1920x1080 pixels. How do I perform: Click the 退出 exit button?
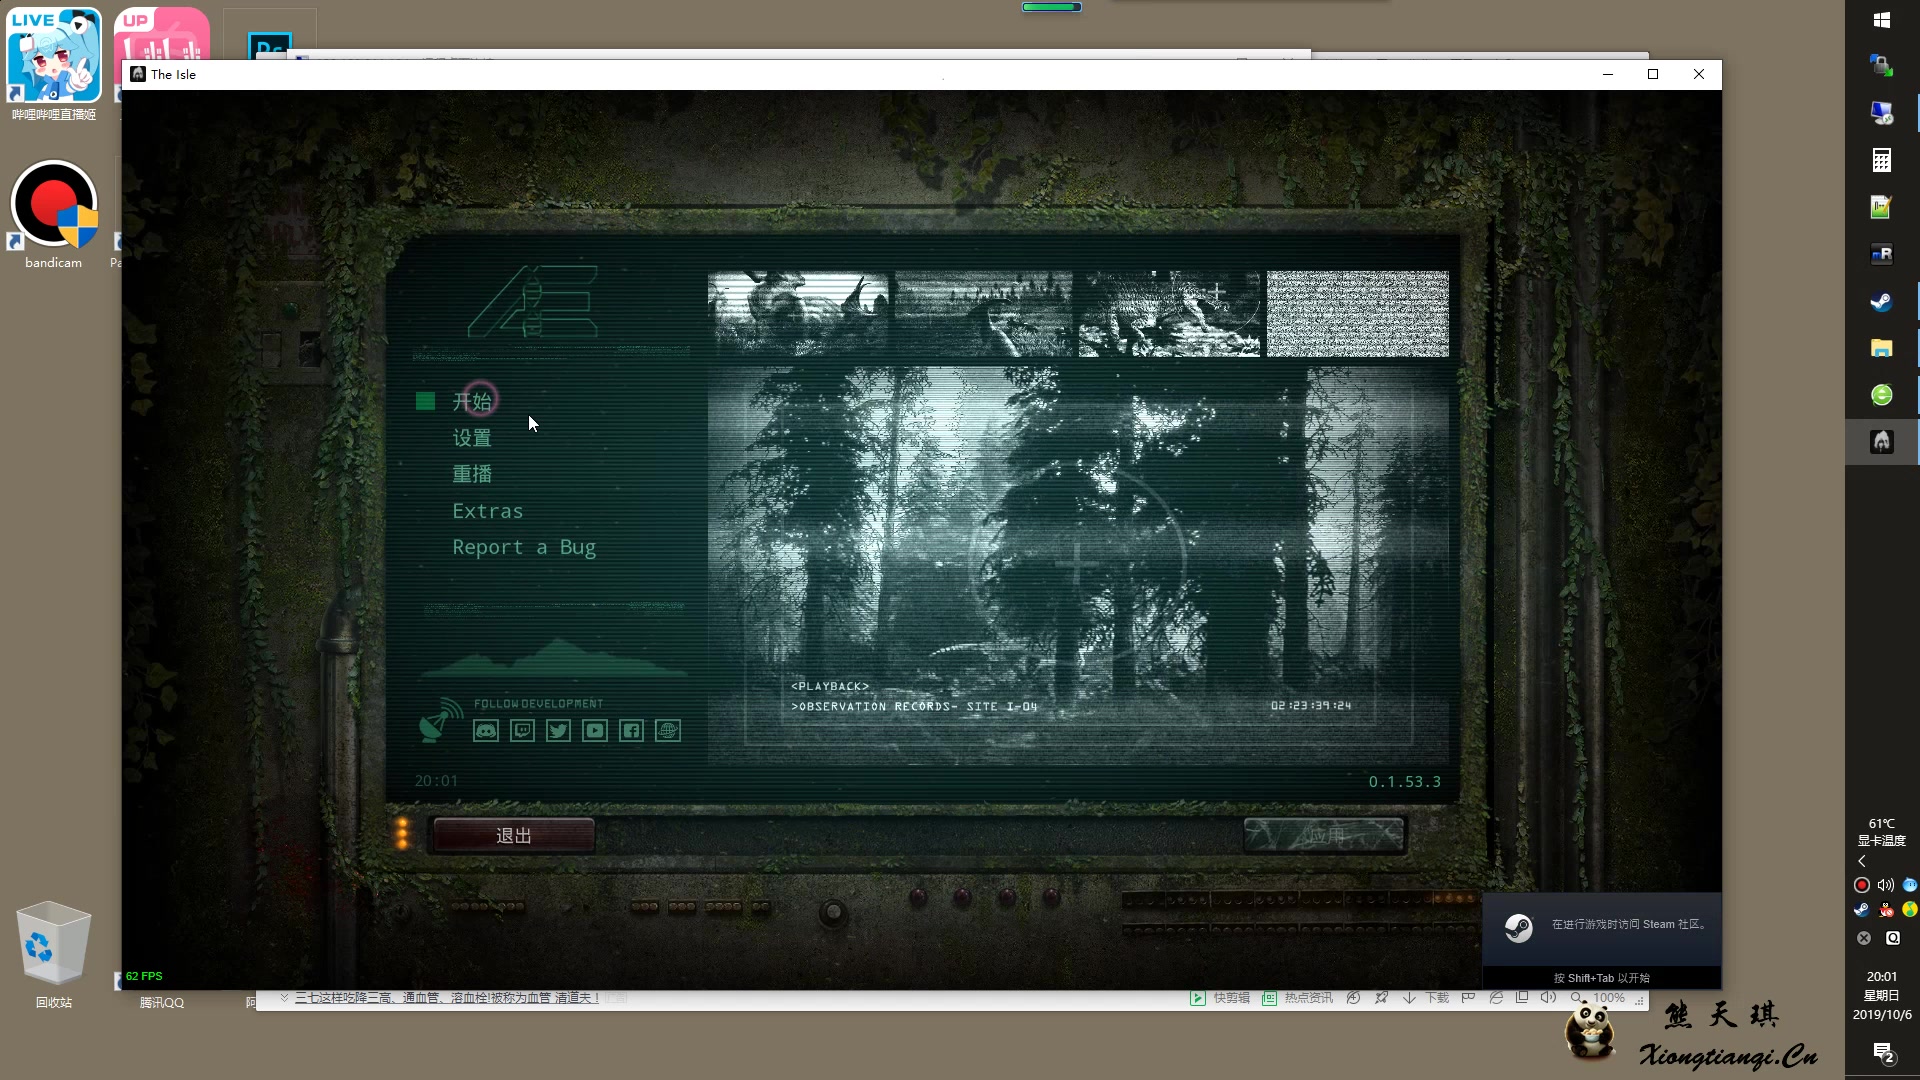pos(514,835)
